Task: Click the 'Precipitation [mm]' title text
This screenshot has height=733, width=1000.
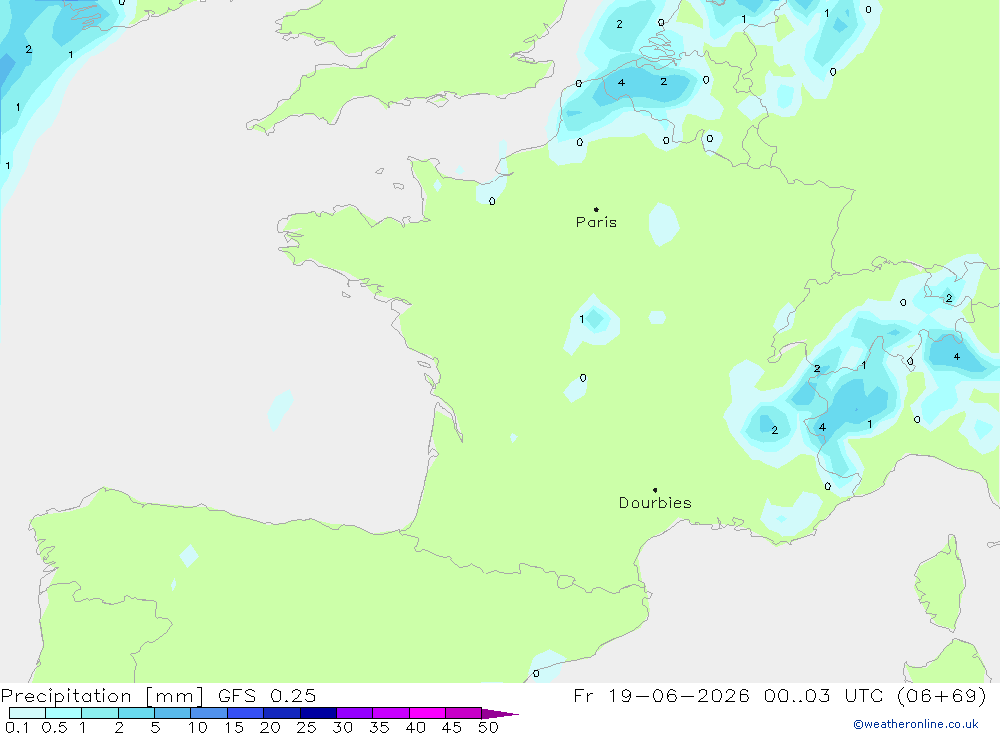Action: (102, 696)
